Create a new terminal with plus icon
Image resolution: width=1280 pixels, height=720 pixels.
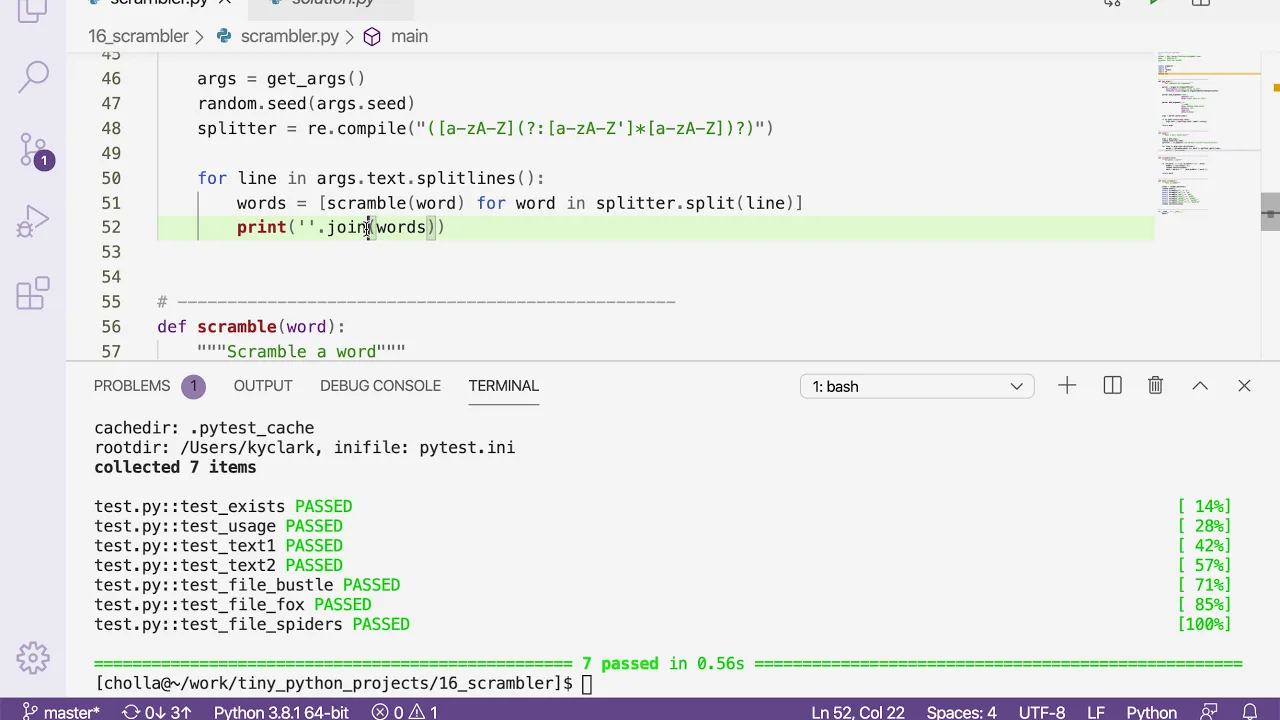point(1067,386)
